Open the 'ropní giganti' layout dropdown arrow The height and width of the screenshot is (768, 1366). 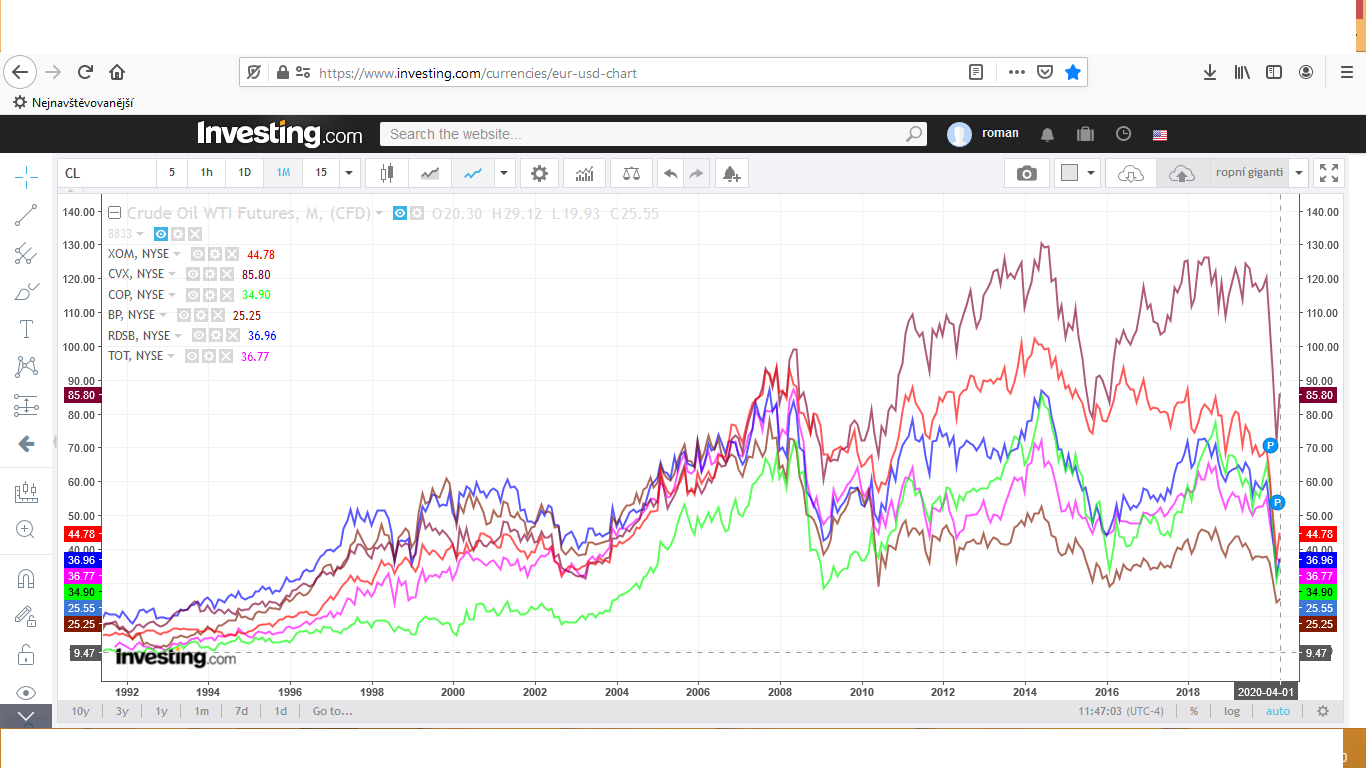click(x=1299, y=173)
